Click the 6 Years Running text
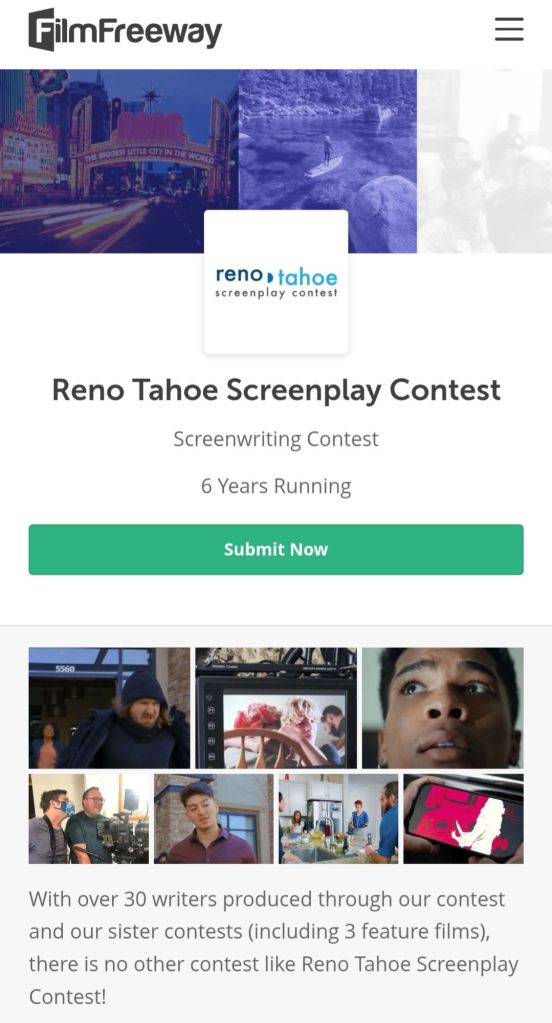Screen dimensions: 552x1023 click(276, 486)
